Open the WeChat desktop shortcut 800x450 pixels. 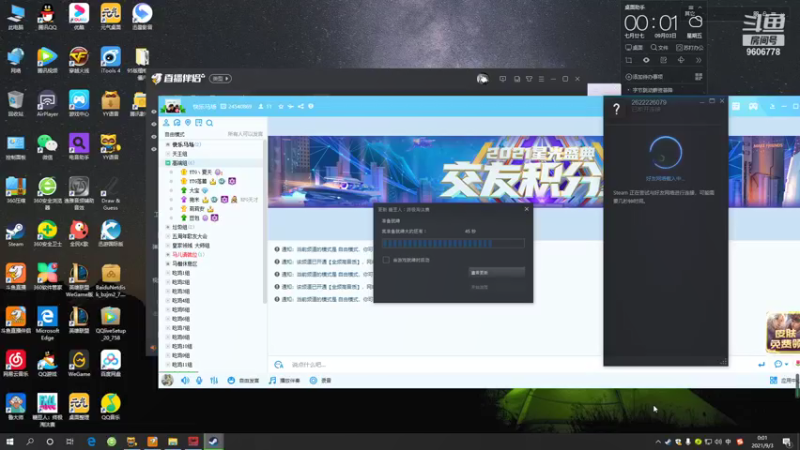47,147
